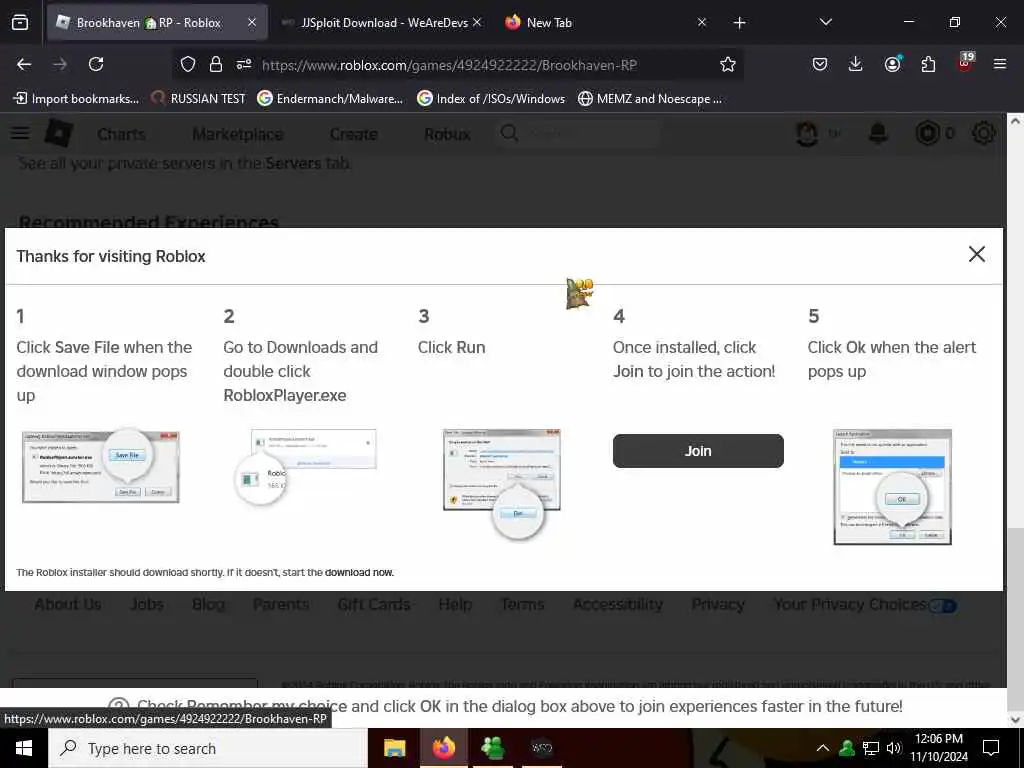The width and height of the screenshot is (1024, 768).
Task: Go back with the browser back arrow
Action: (x=24, y=64)
